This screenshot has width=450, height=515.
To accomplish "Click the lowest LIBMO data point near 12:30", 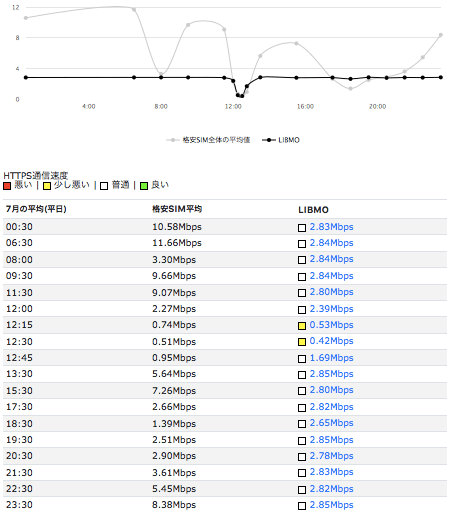I will (x=242, y=96).
